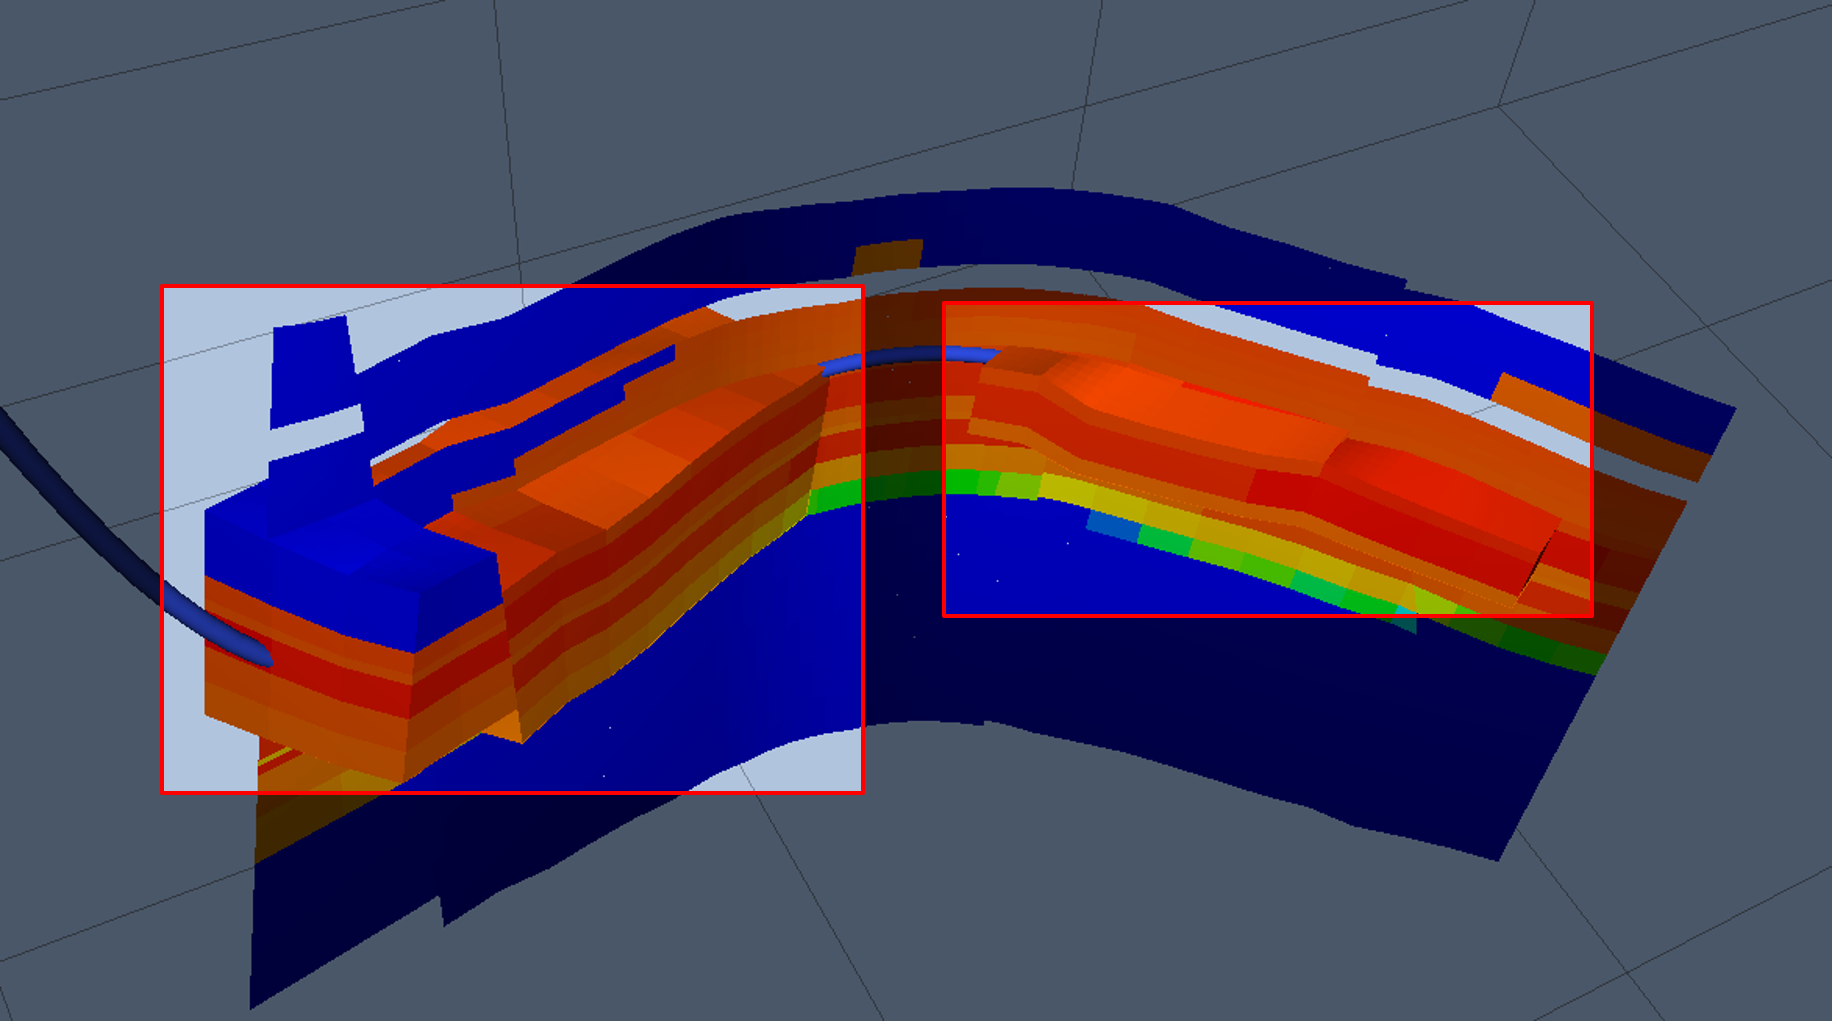Select the left red selection rectangle border

tap(162, 540)
